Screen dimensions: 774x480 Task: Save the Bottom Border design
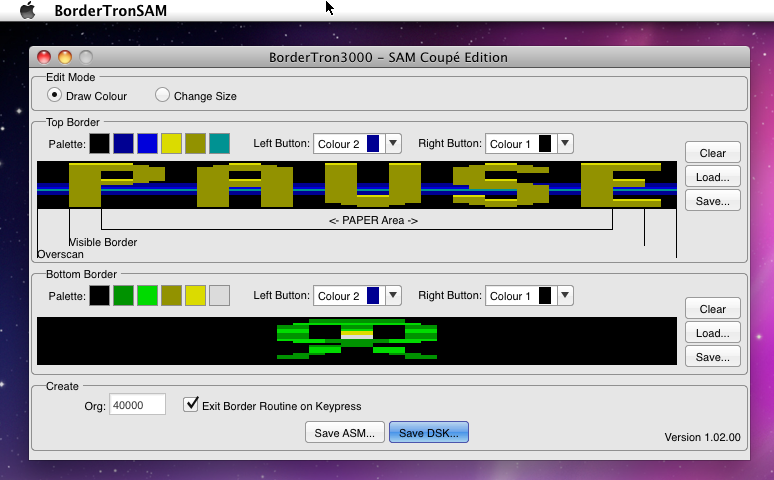pos(712,357)
